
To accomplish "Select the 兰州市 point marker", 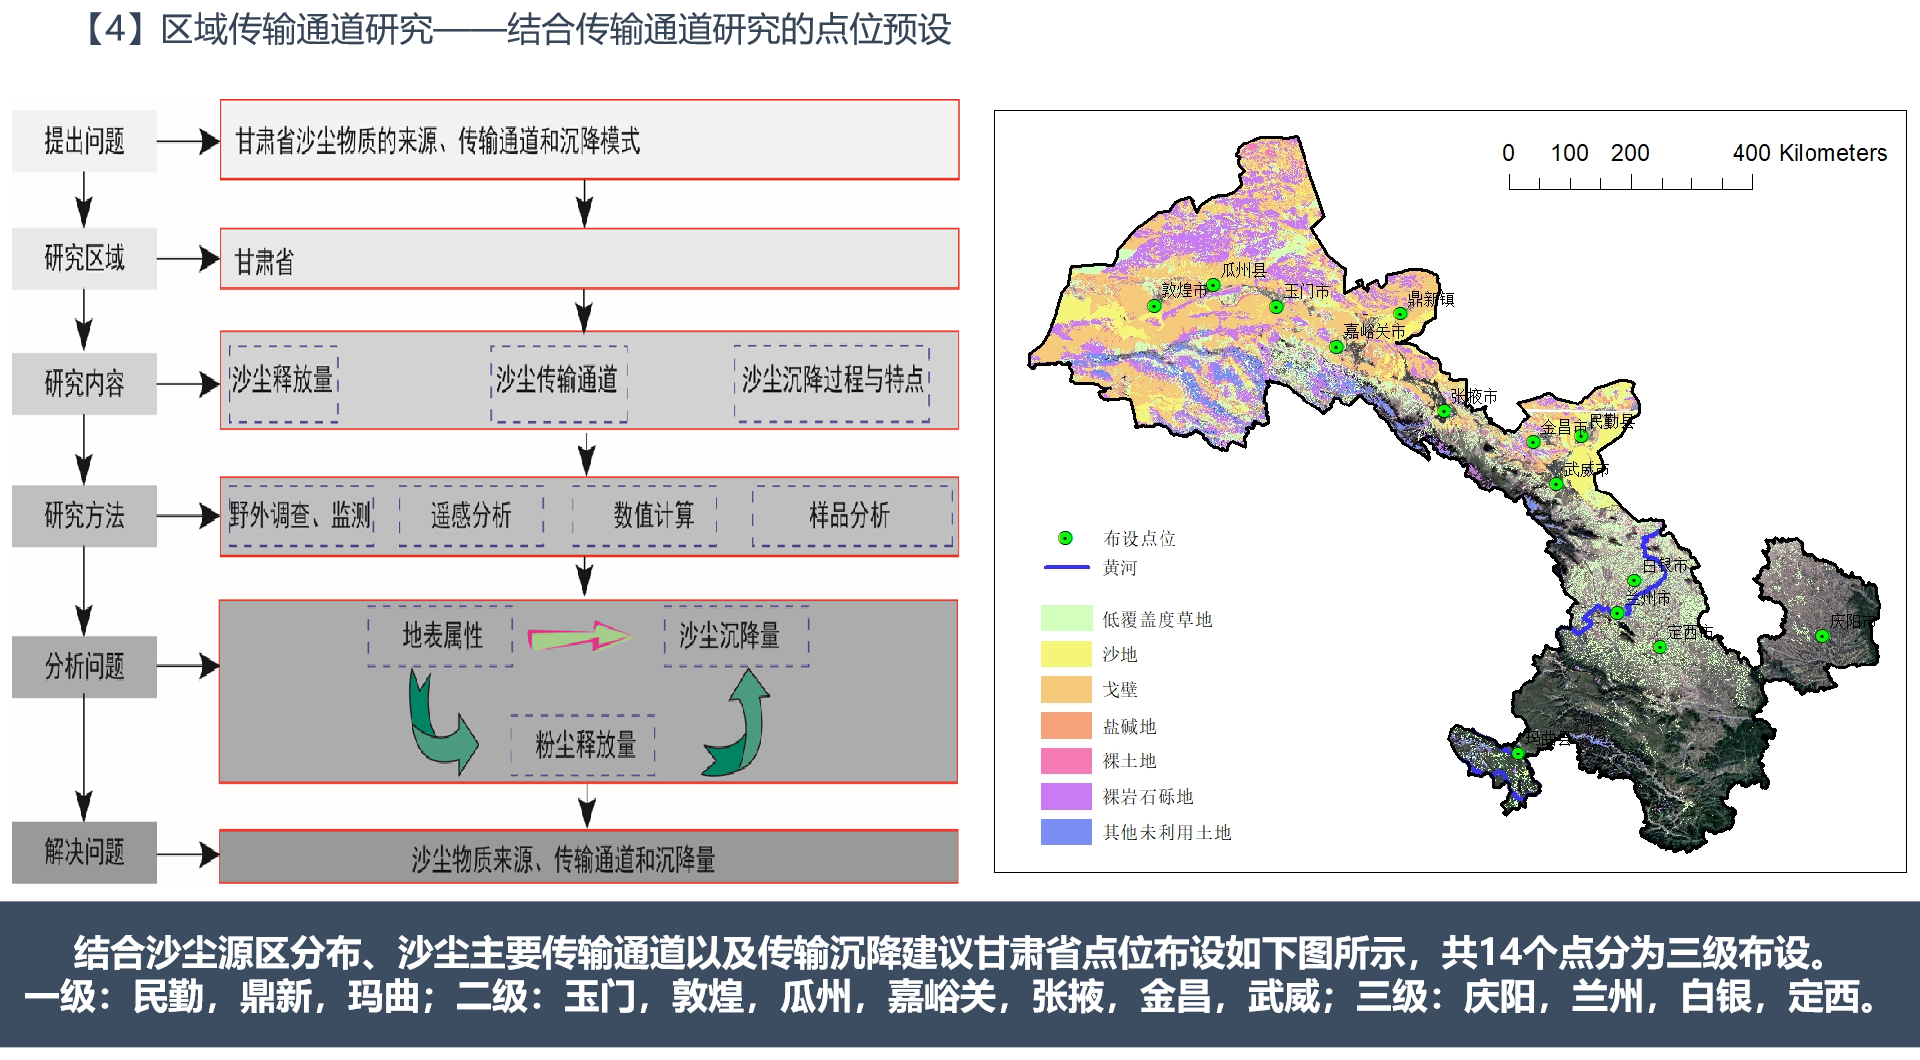I will pyautogui.click(x=1617, y=613).
